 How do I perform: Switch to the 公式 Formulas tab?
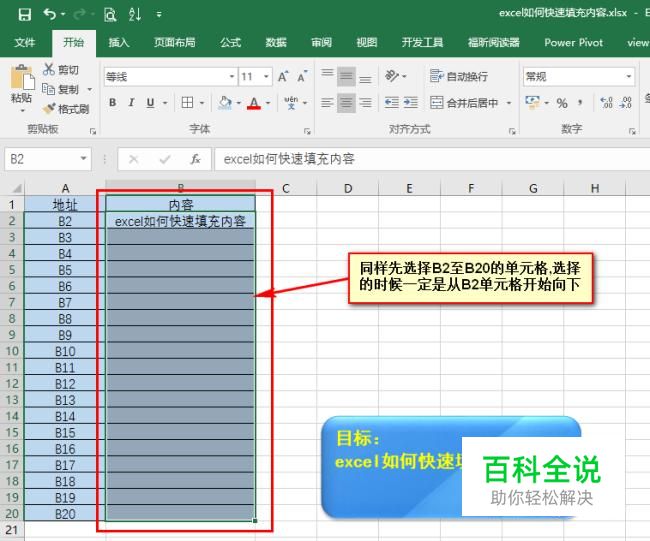tap(230, 42)
